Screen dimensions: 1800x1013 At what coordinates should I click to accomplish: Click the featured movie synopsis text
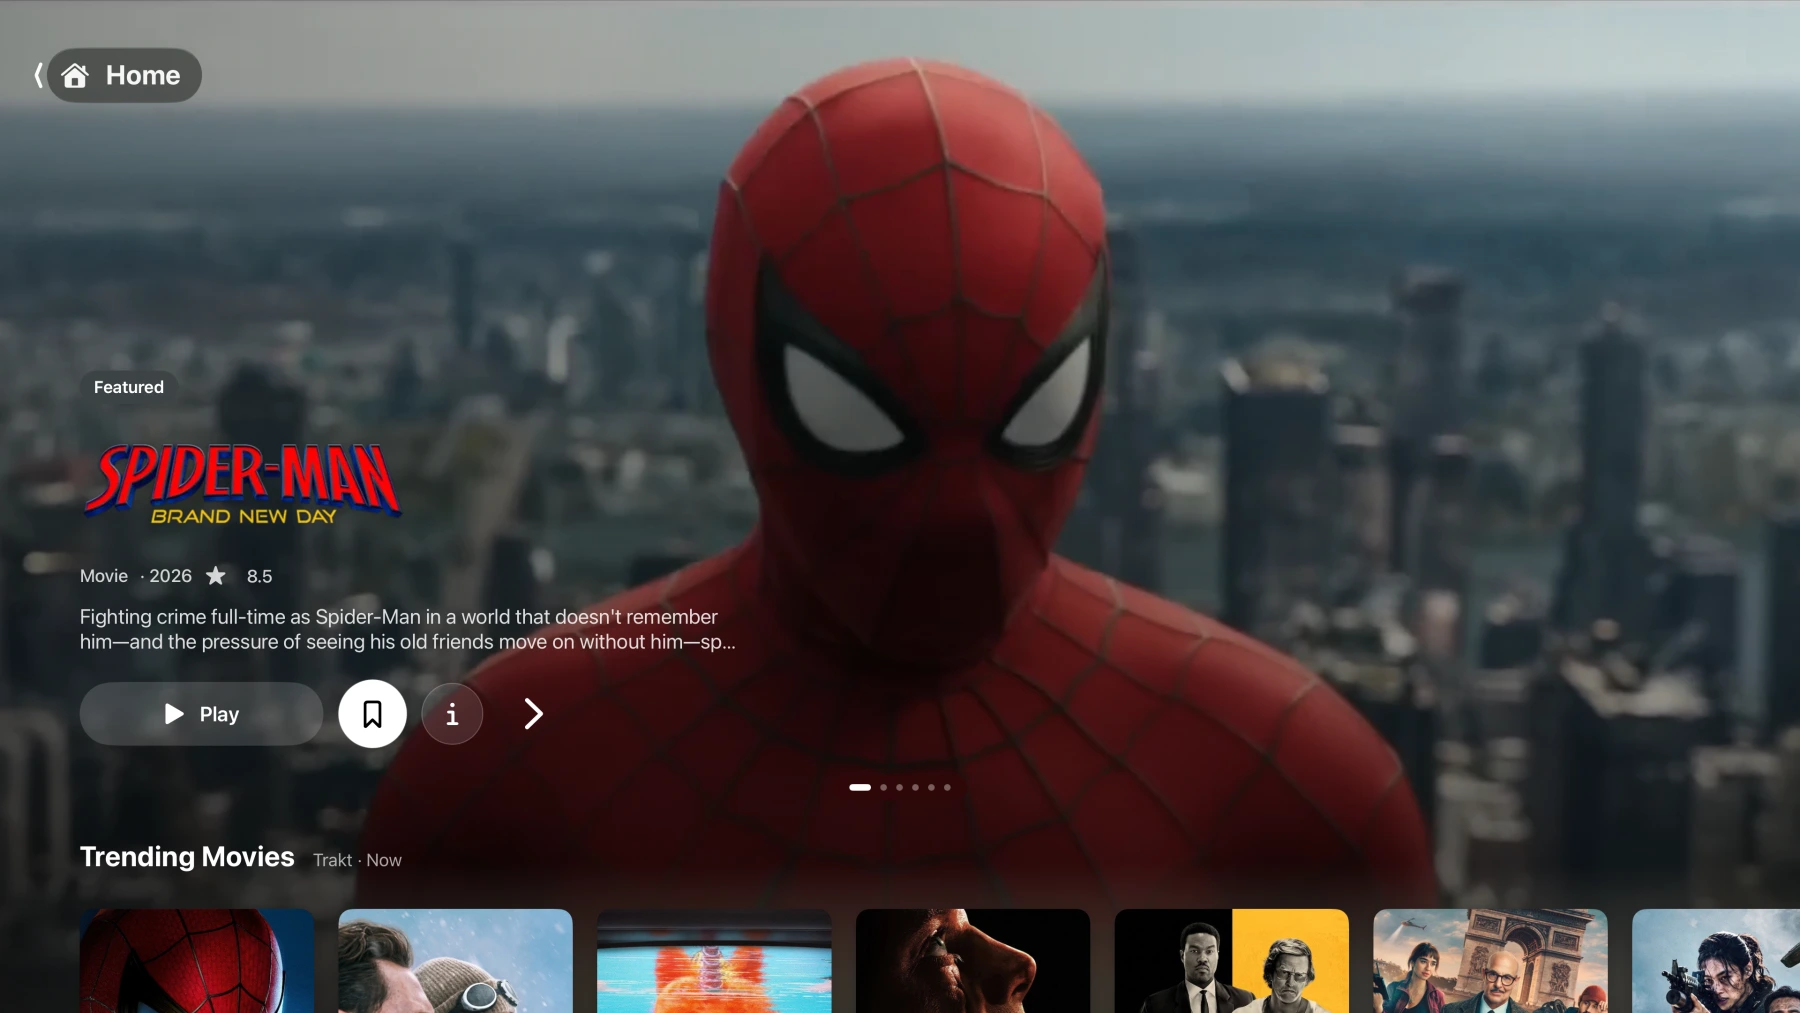tap(408, 629)
